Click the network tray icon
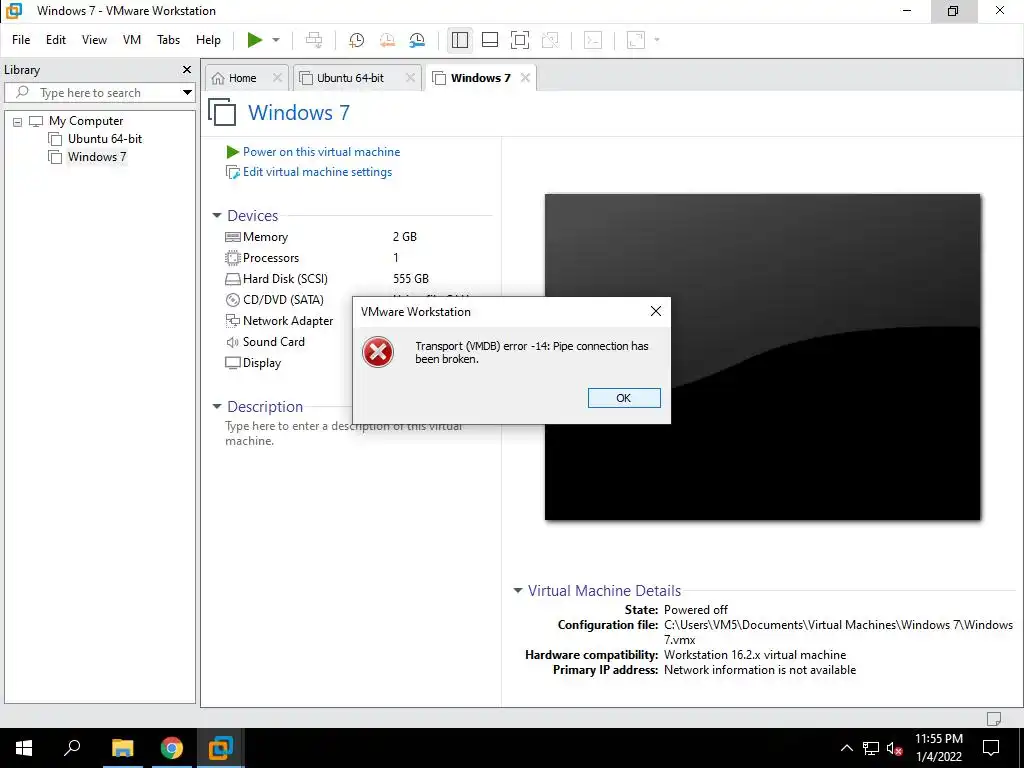 point(871,748)
